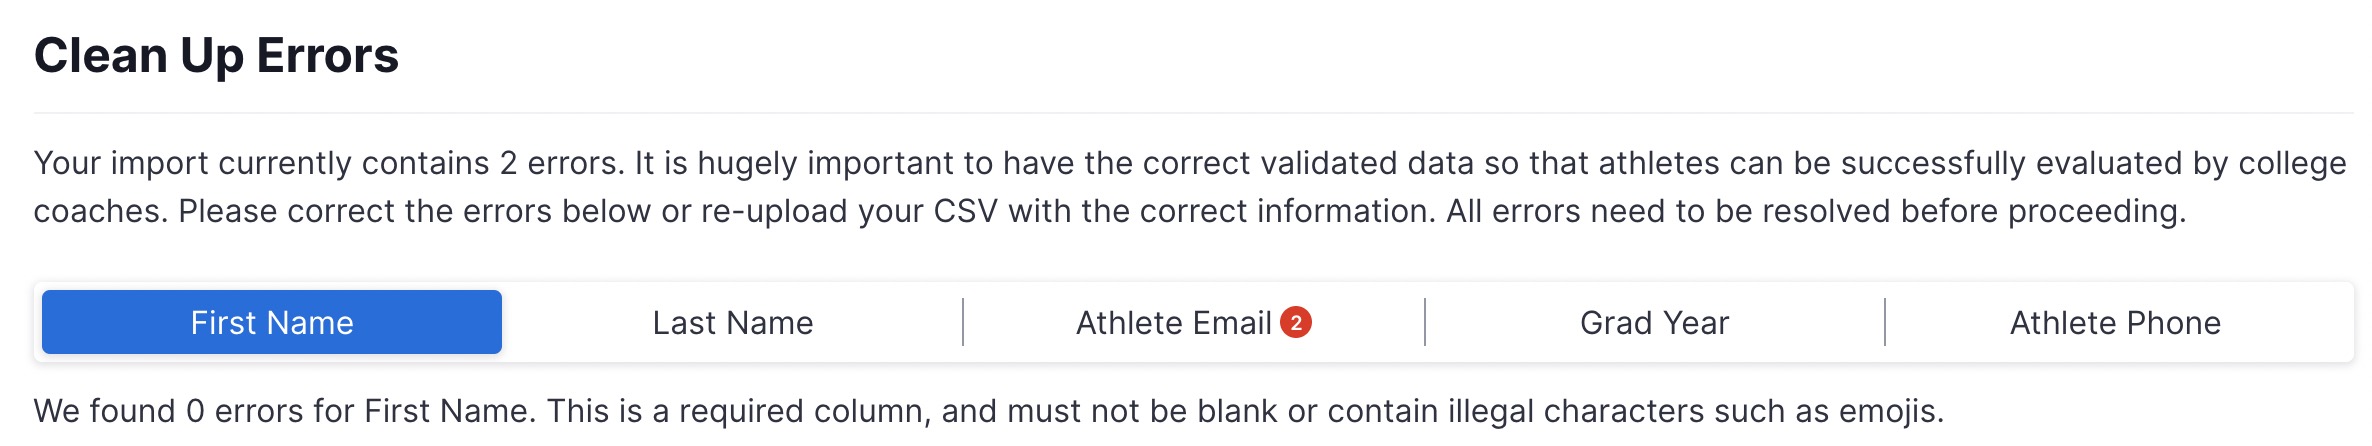Screen dimensions: 2372x446
Task: Show the Athlete Phone tab
Action: click(x=2115, y=323)
